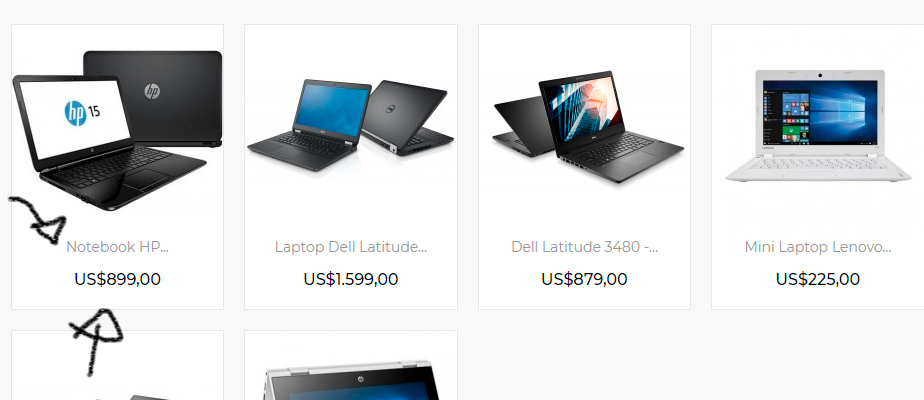924x400 pixels.
Task: Click the Dell logo on the closed laptop lid
Action: (x=390, y=108)
